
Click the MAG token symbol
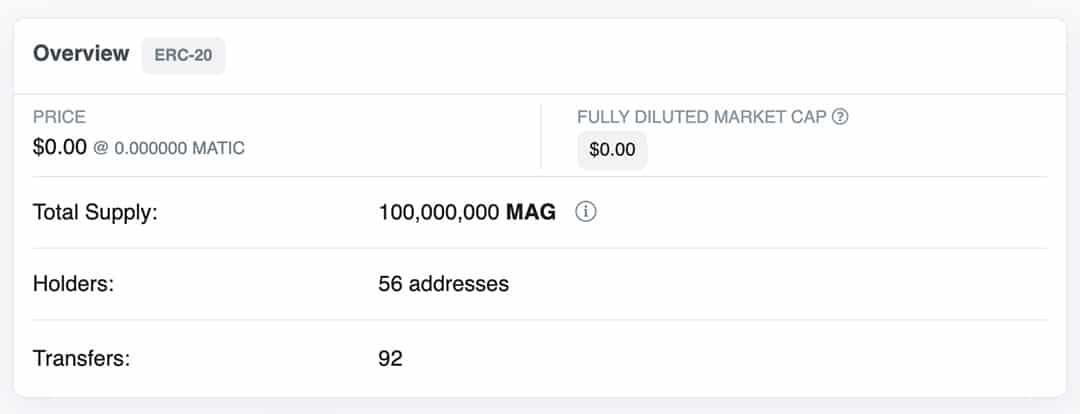[x=531, y=213]
